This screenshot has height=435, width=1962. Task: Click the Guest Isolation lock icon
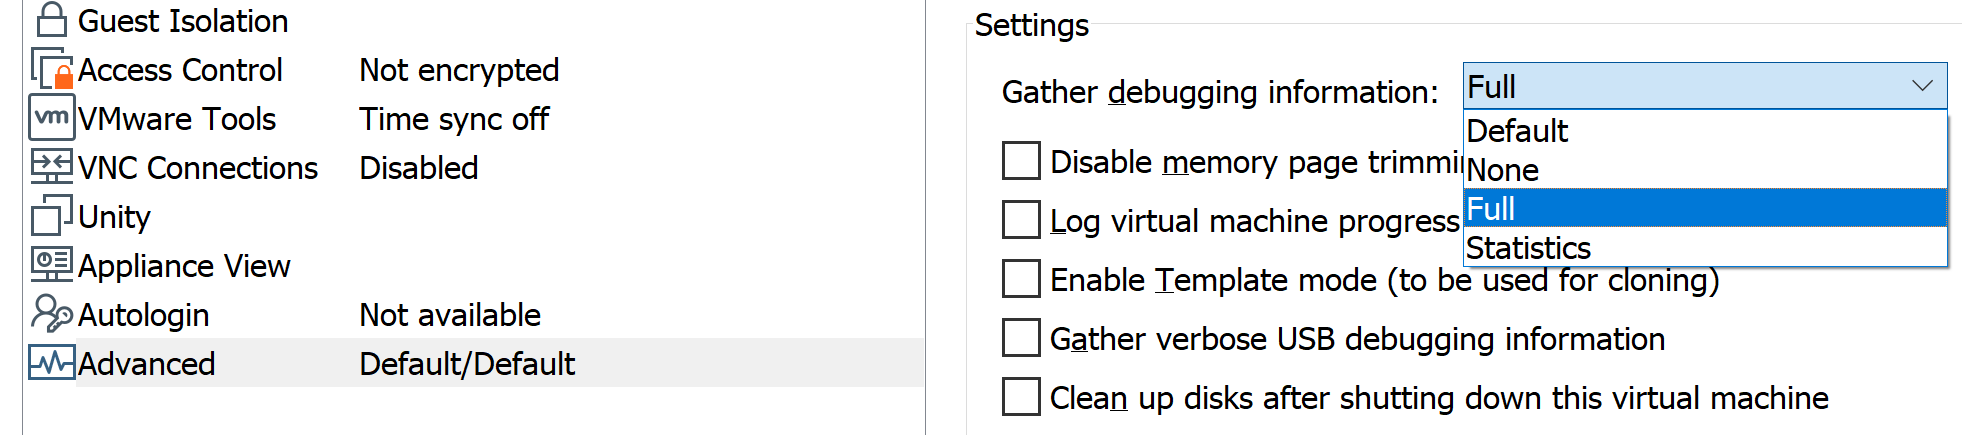coord(52,20)
